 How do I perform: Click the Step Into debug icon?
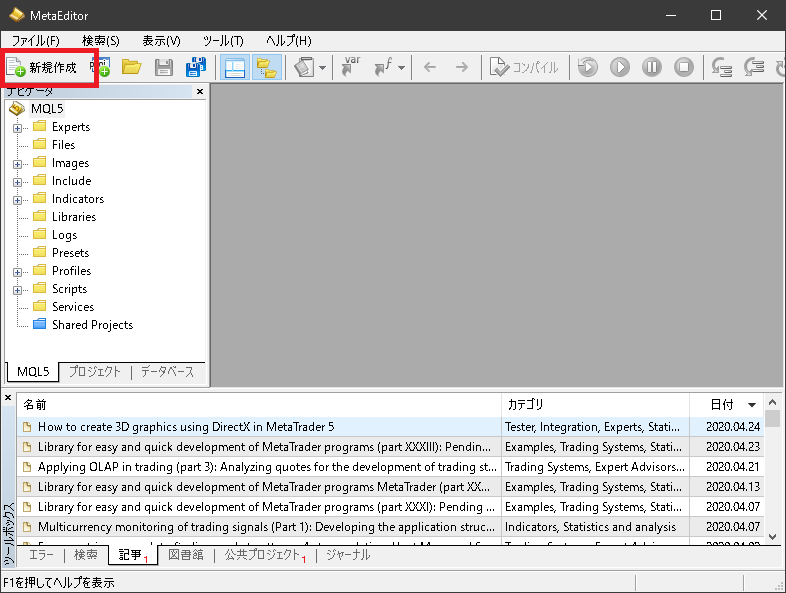tap(722, 67)
